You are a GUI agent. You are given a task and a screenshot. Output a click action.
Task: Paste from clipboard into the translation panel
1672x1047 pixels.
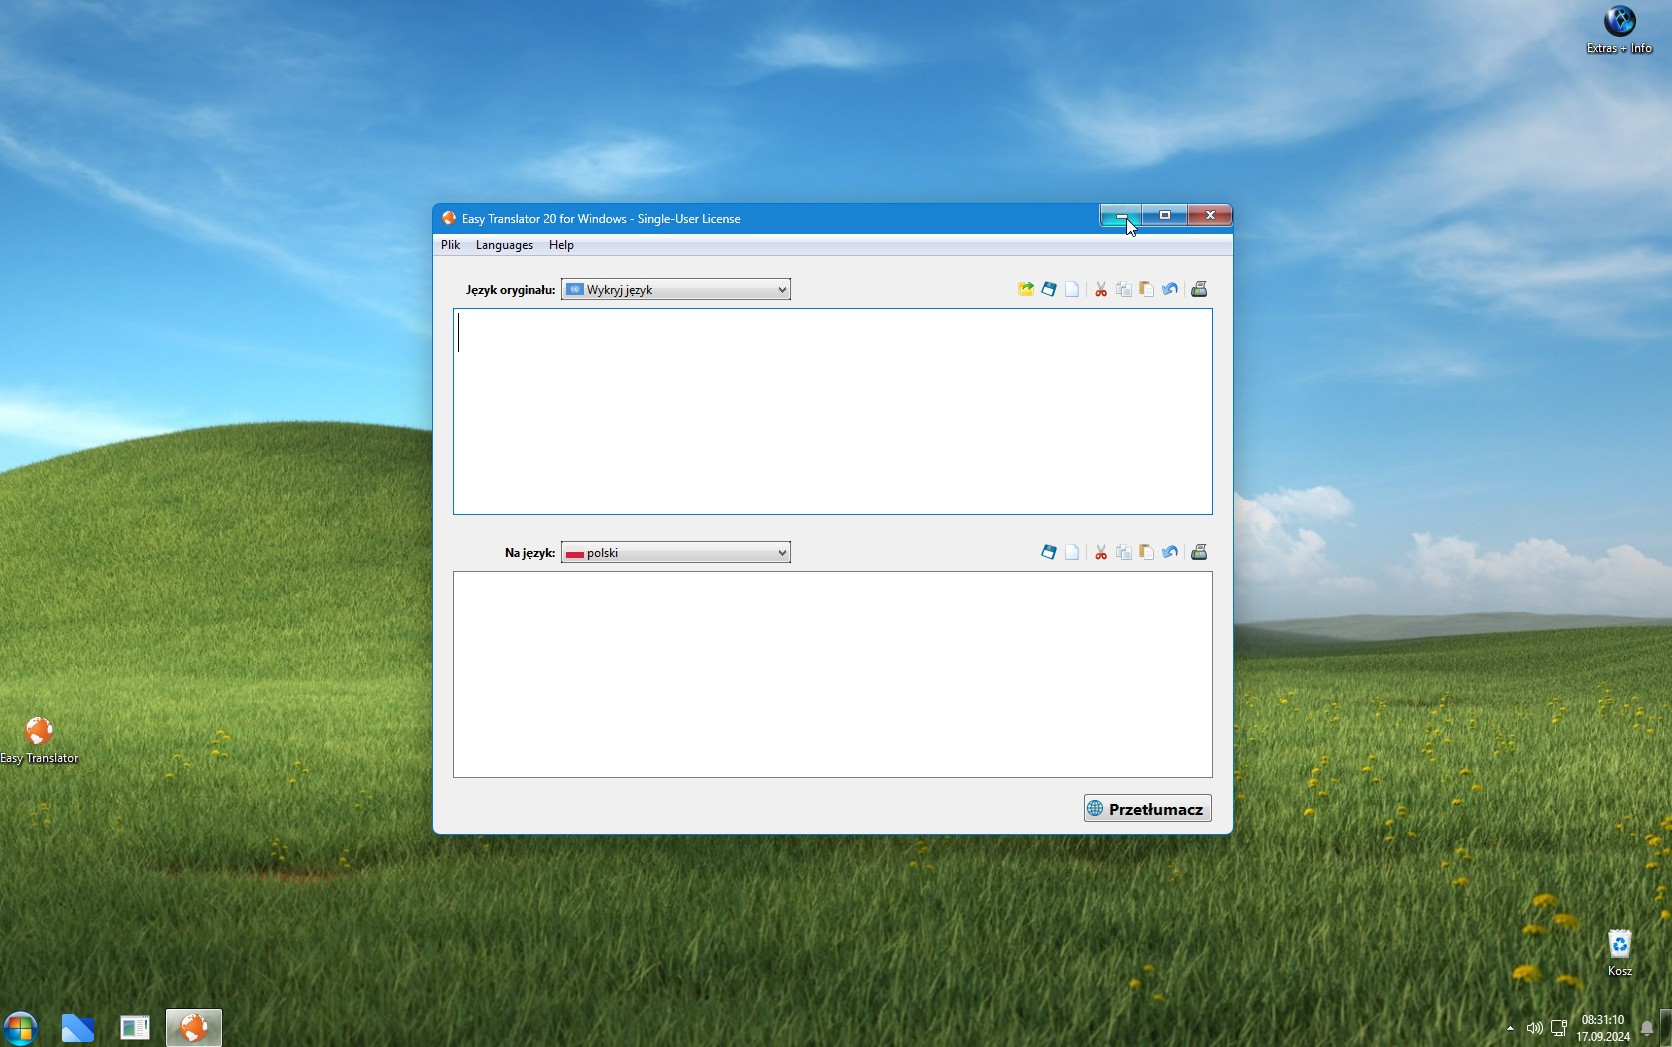[x=1147, y=553]
